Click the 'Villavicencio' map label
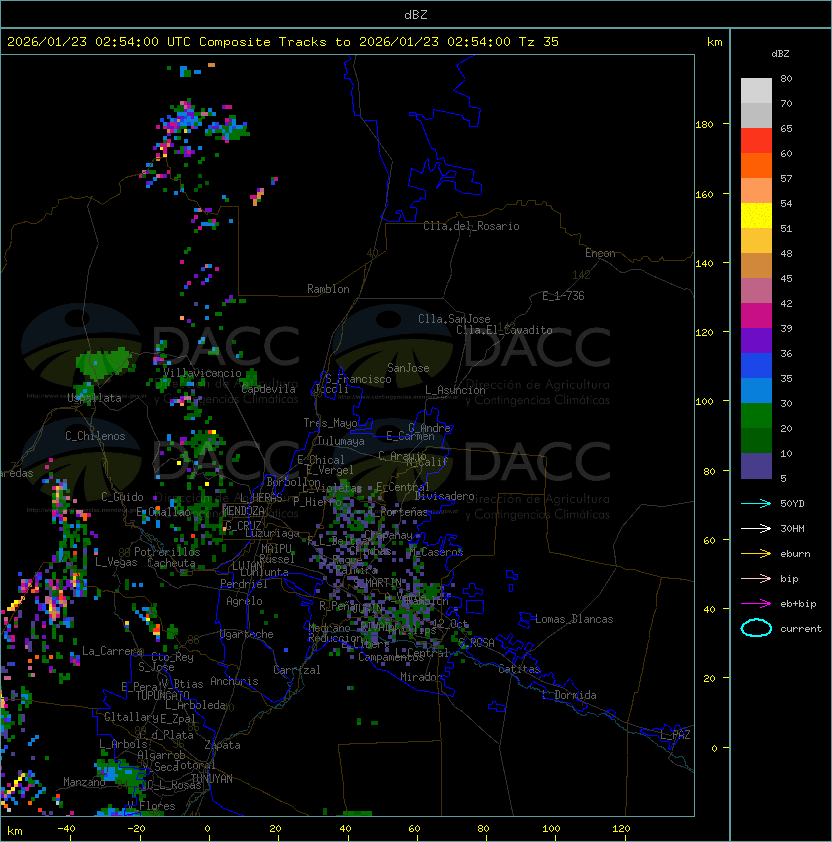This screenshot has width=832, height=842. click(x=202, y=373)
